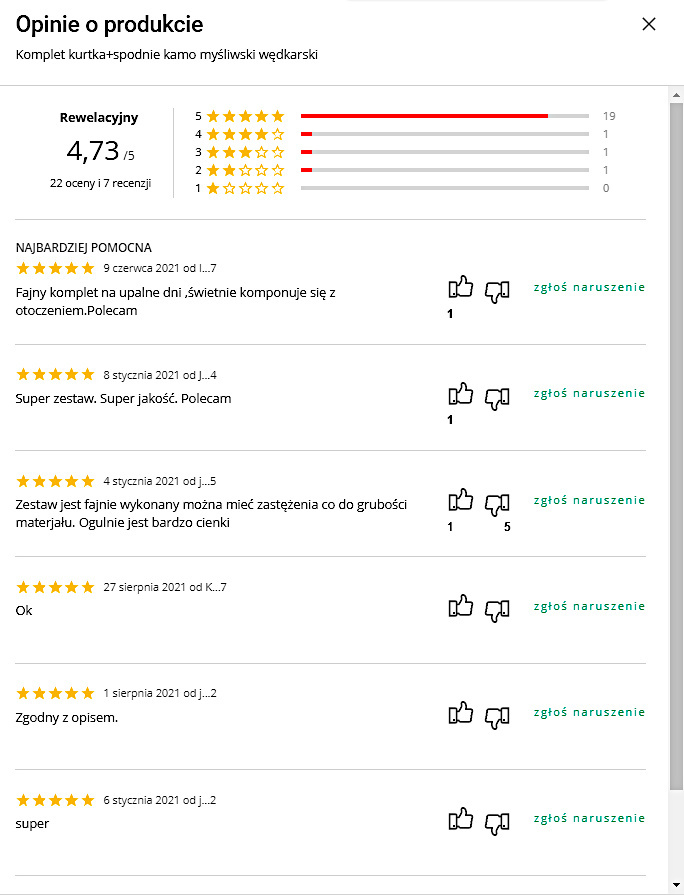The image size is (684, 895).
Task: Click the scrollbar up arrow
Action: click(x=676, y=95)
